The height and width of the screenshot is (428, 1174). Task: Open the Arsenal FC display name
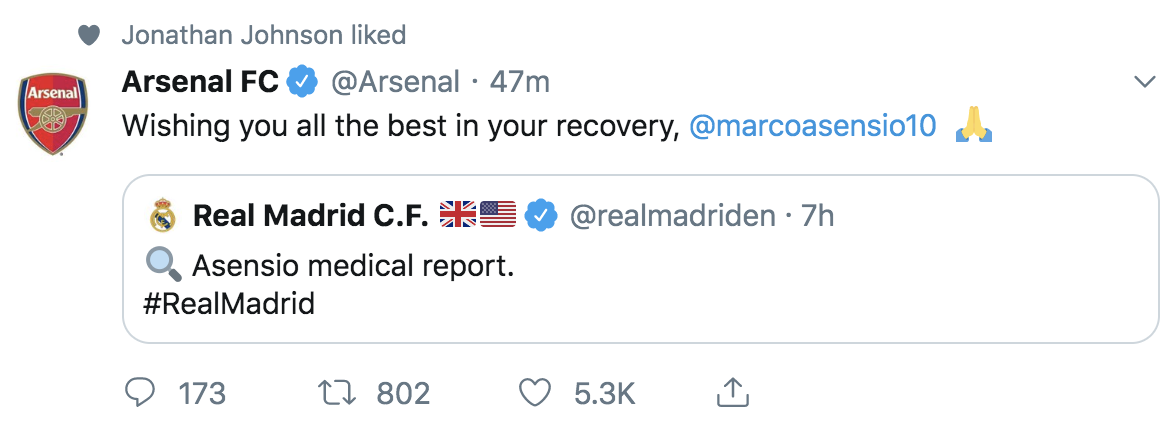pos(200,82)
